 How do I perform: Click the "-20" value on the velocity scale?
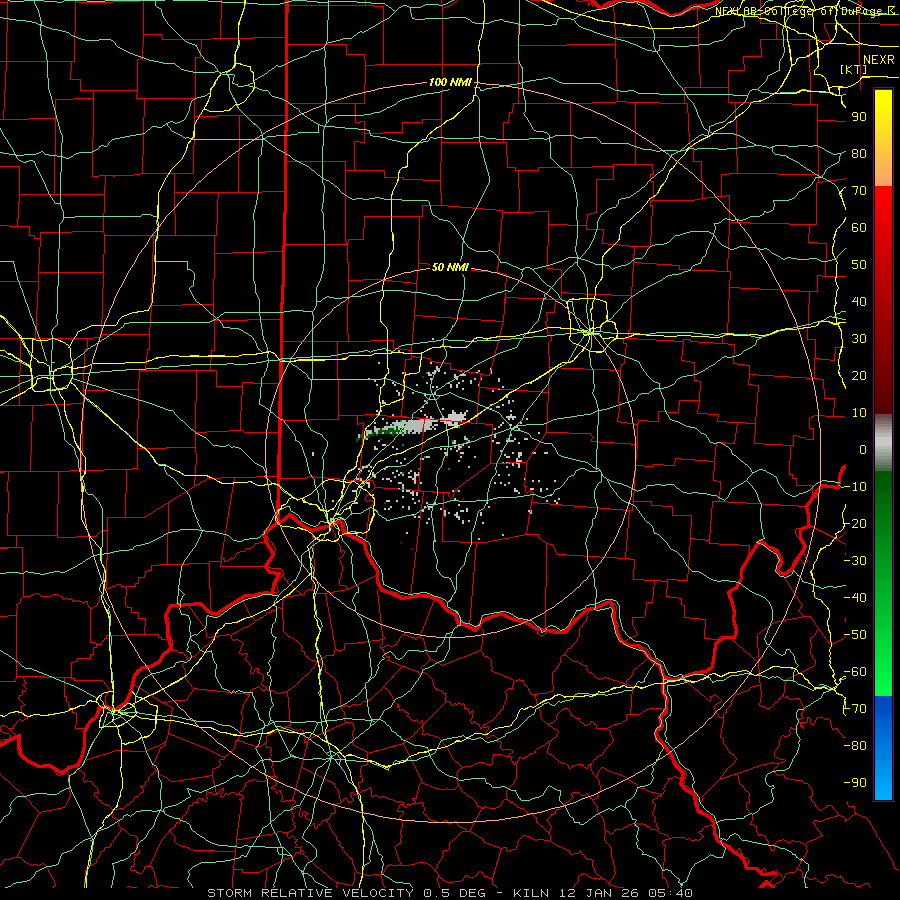click(x=855, y=524)
